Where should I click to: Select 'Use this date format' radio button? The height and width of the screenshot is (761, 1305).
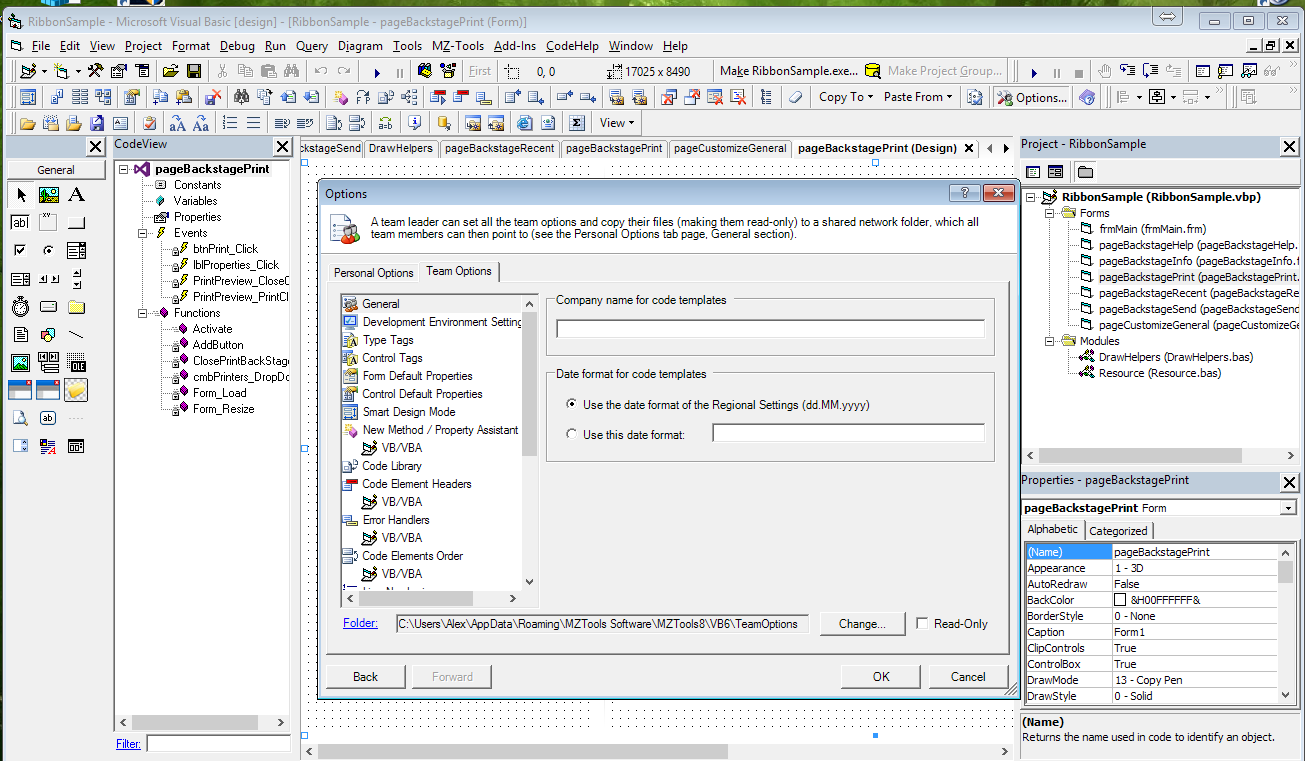(x=572, y=434)
